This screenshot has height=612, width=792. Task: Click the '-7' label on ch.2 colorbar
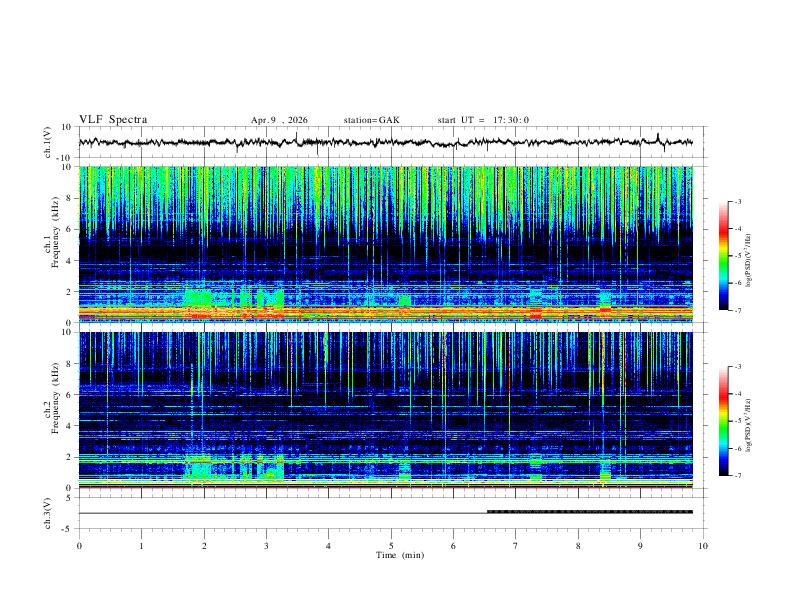pyautogui.click(x=738, y=476)
